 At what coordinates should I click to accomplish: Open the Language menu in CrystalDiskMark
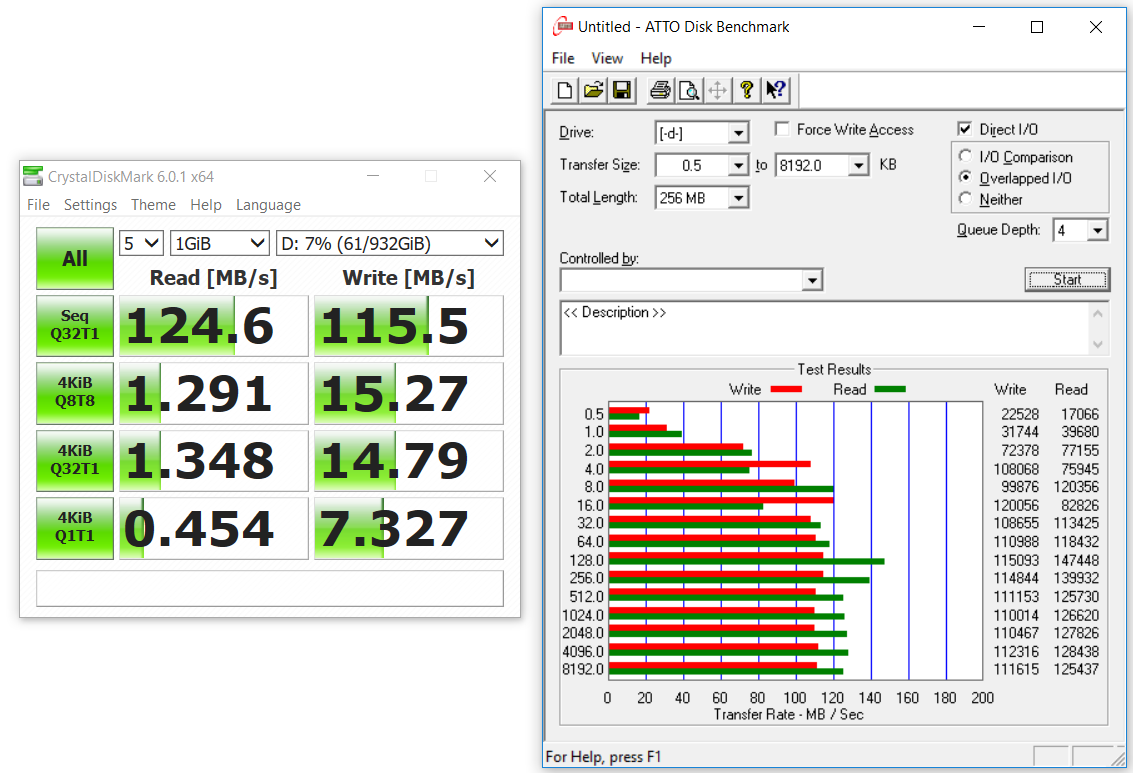268,205
